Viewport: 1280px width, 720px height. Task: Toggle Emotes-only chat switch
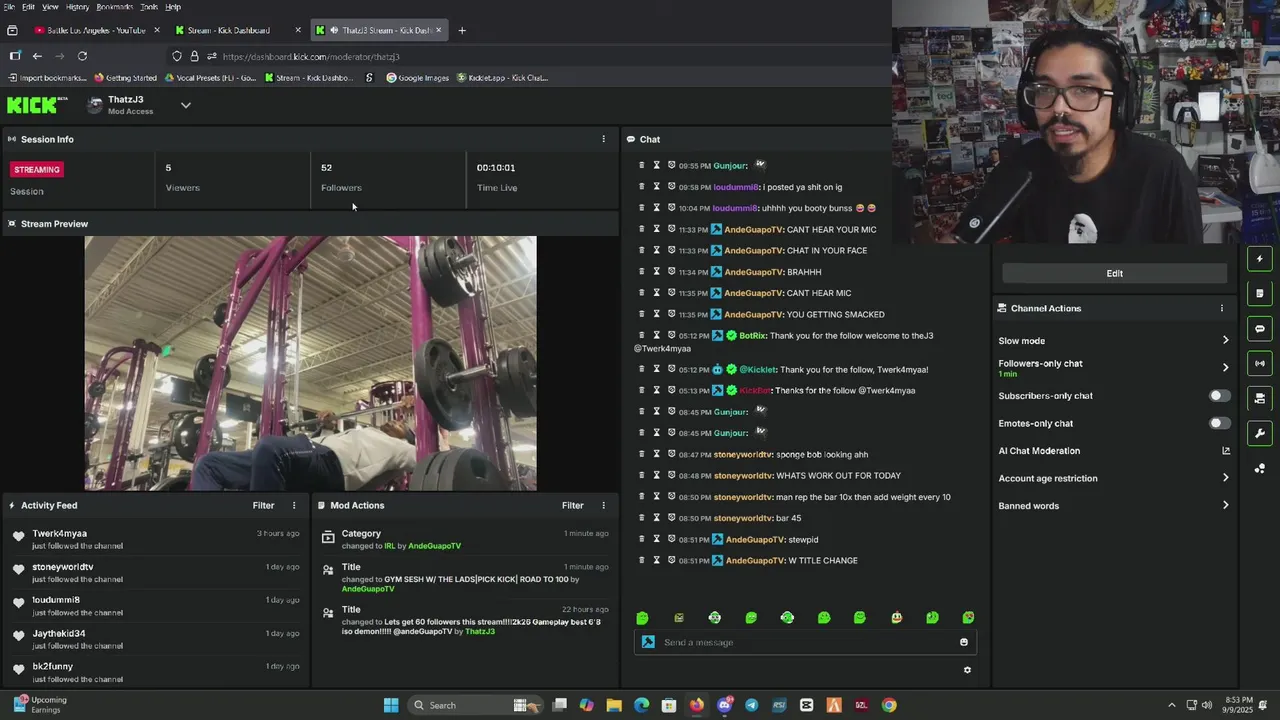[x=1219, y=423]
